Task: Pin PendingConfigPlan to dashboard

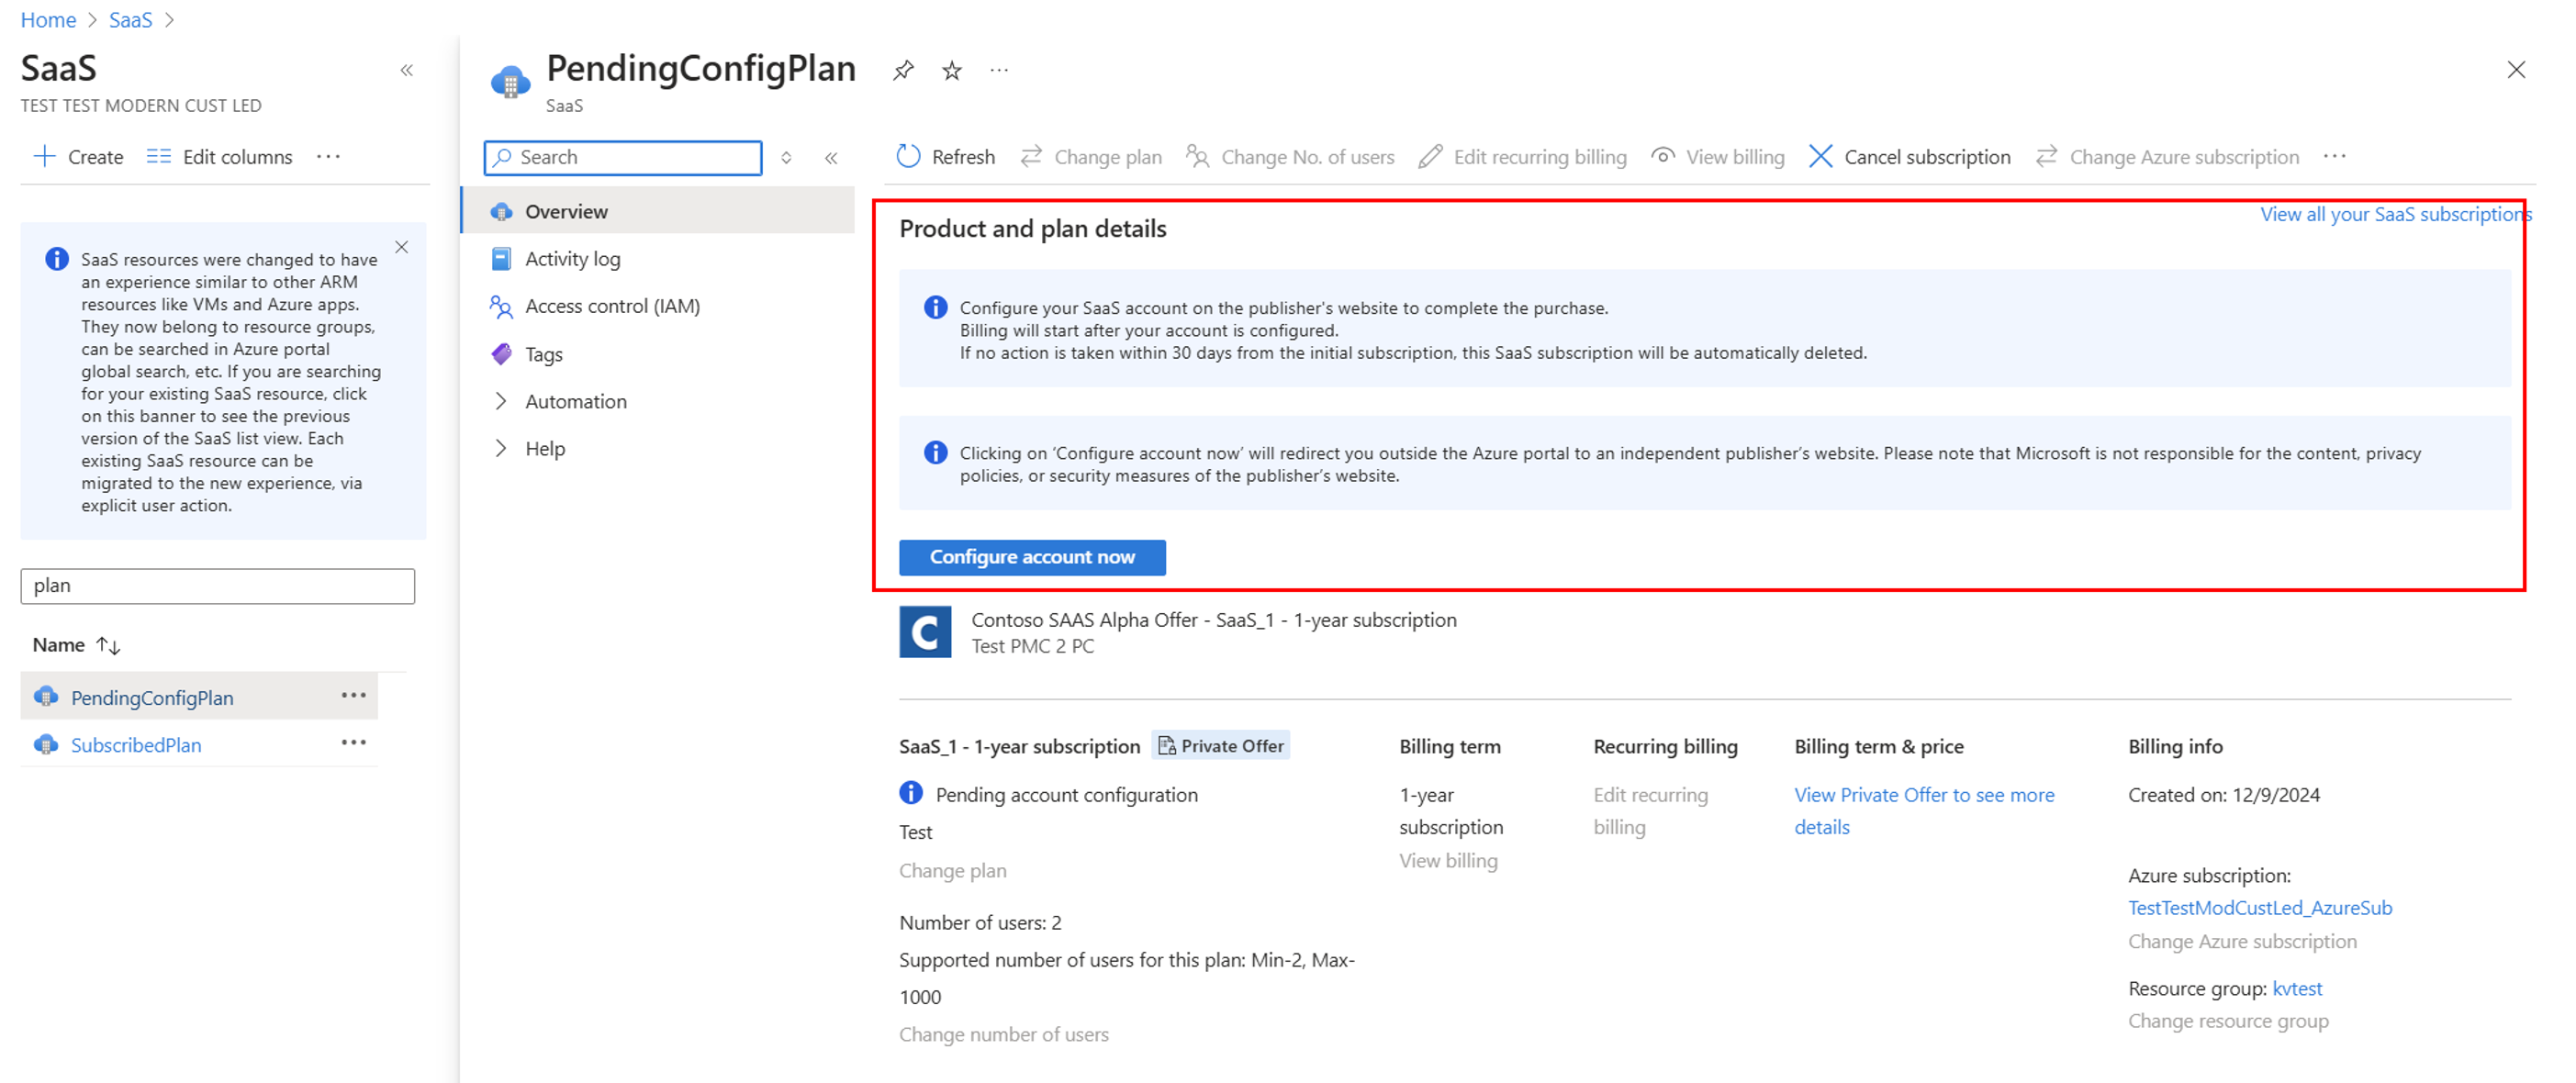Action: [x=903, y=70]
